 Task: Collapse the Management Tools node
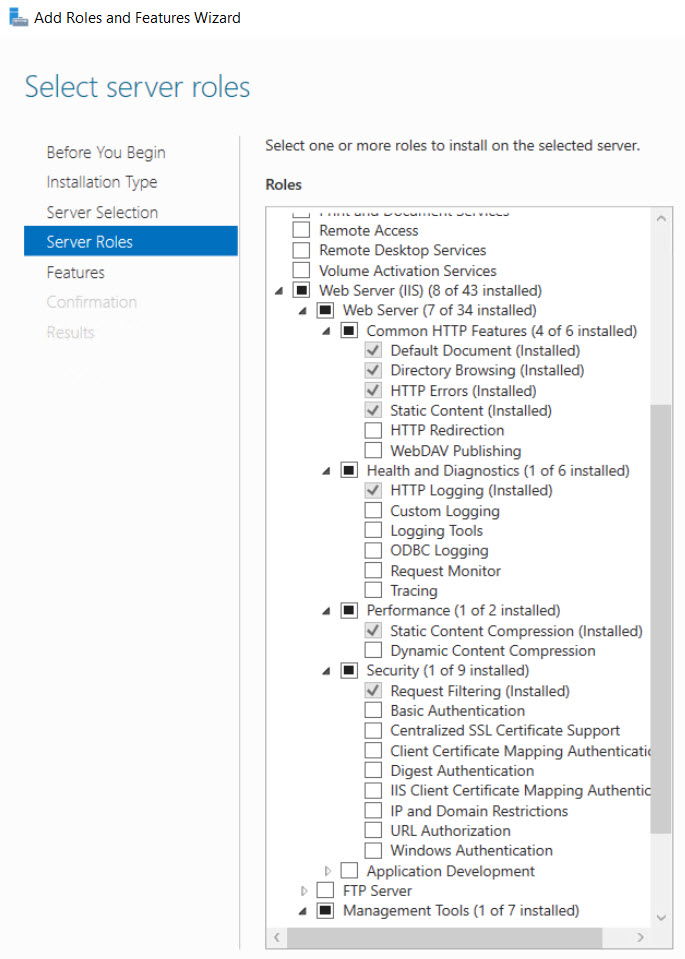pos(303,911)
